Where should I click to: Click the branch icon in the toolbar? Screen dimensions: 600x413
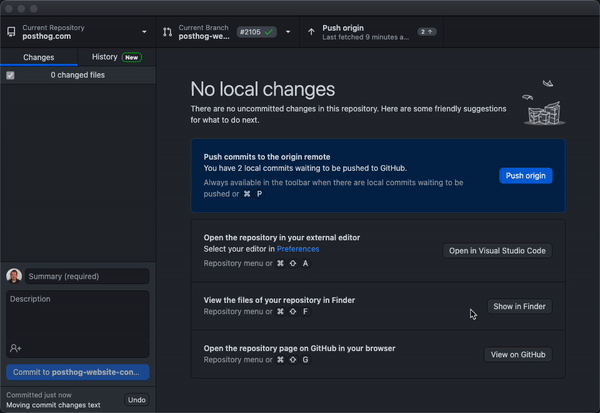[167, 32]
